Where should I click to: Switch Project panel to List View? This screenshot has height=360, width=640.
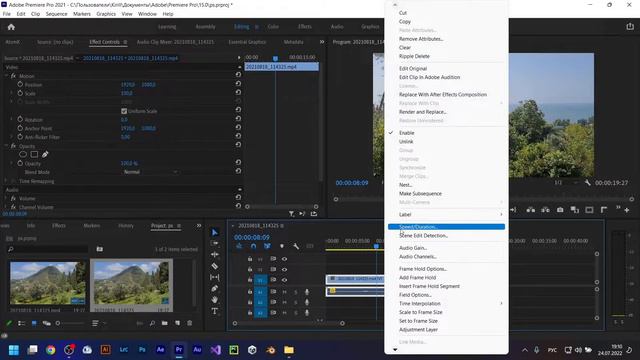pyautogui.click(x=22, y=323)
